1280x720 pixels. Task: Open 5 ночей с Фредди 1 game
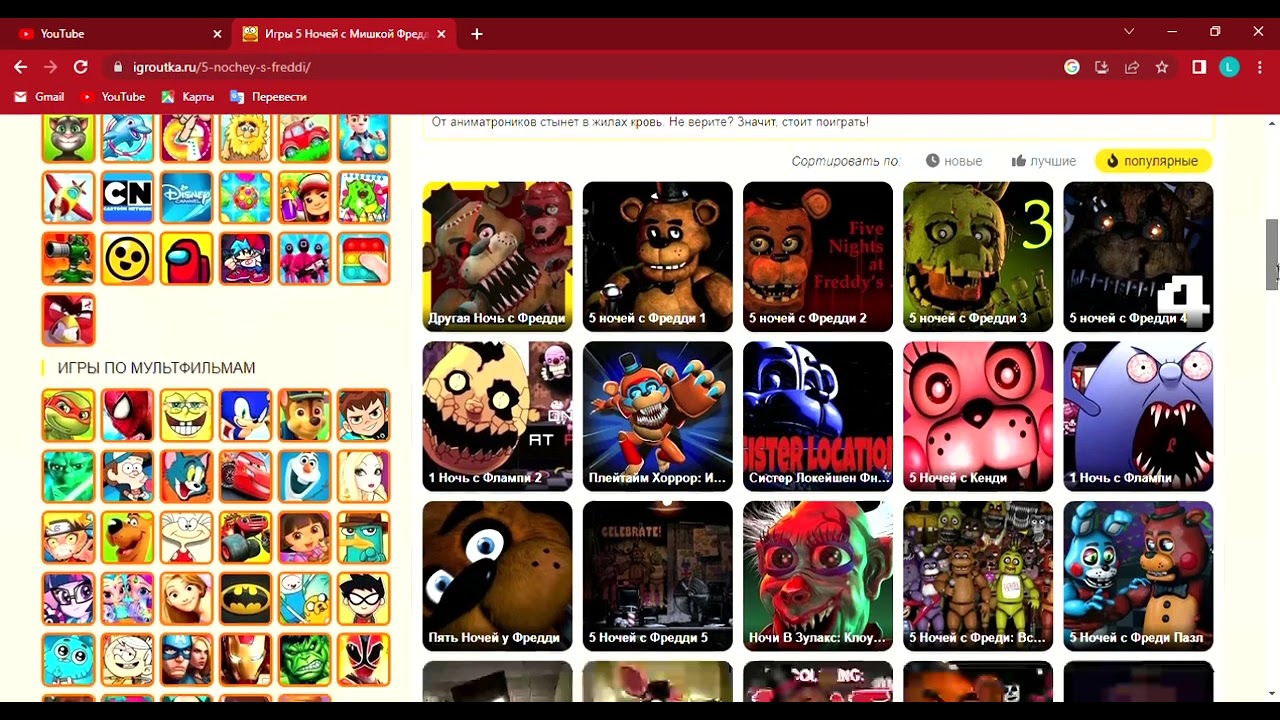pyautogui.click(x=657, y=256)
